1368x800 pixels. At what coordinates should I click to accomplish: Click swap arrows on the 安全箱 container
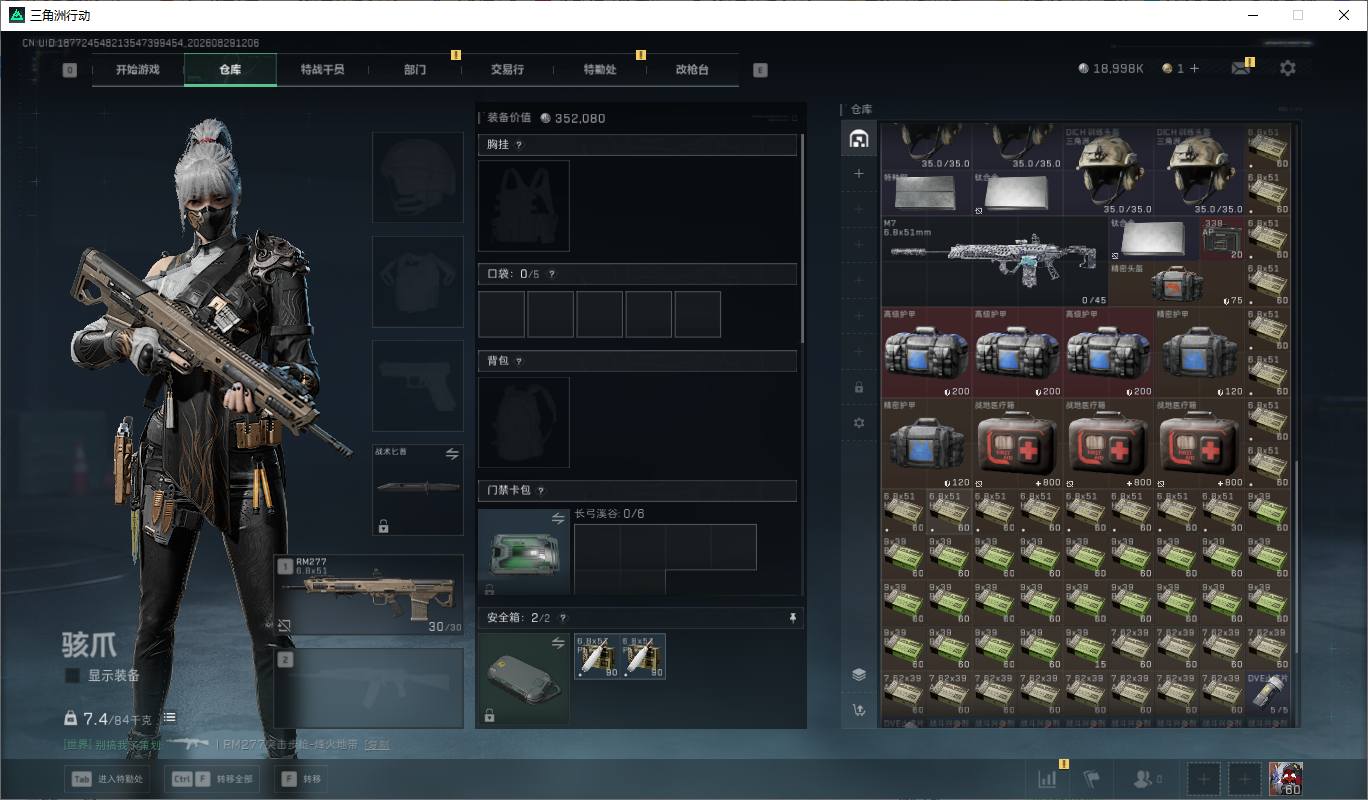point(558,642)
